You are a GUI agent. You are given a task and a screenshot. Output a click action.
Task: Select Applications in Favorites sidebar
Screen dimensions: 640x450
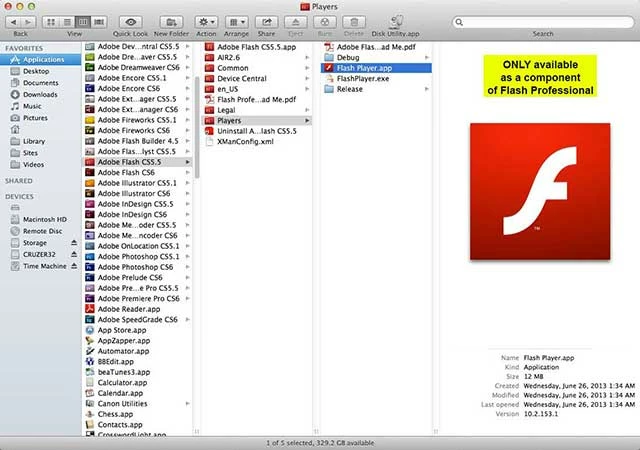pos(40,60)
